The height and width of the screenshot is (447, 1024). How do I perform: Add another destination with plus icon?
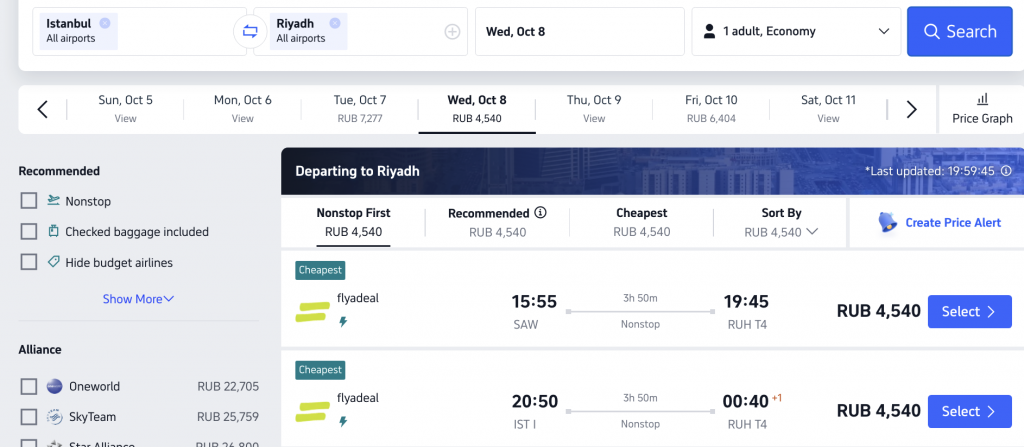(x=453, y=31)
